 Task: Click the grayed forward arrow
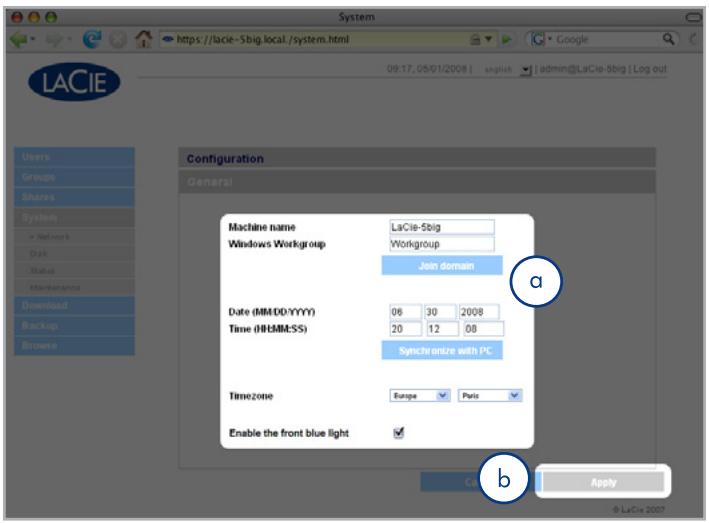(x=54, y=40)
